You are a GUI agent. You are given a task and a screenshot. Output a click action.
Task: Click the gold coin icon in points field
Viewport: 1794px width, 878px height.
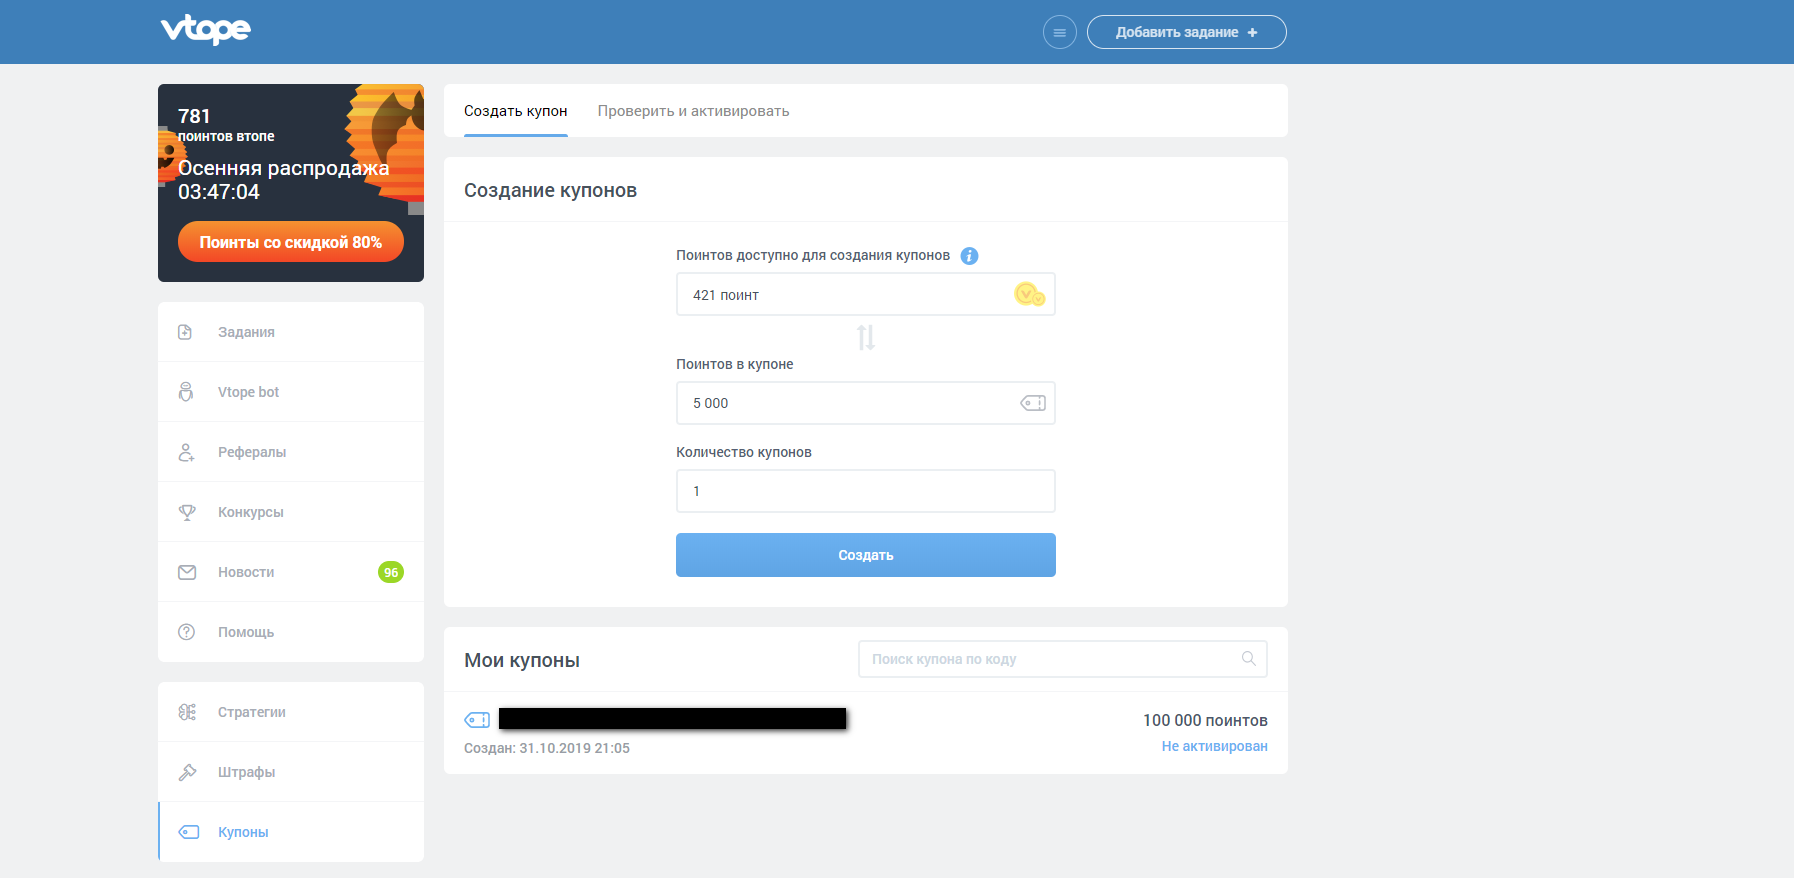coord(1029,295)
